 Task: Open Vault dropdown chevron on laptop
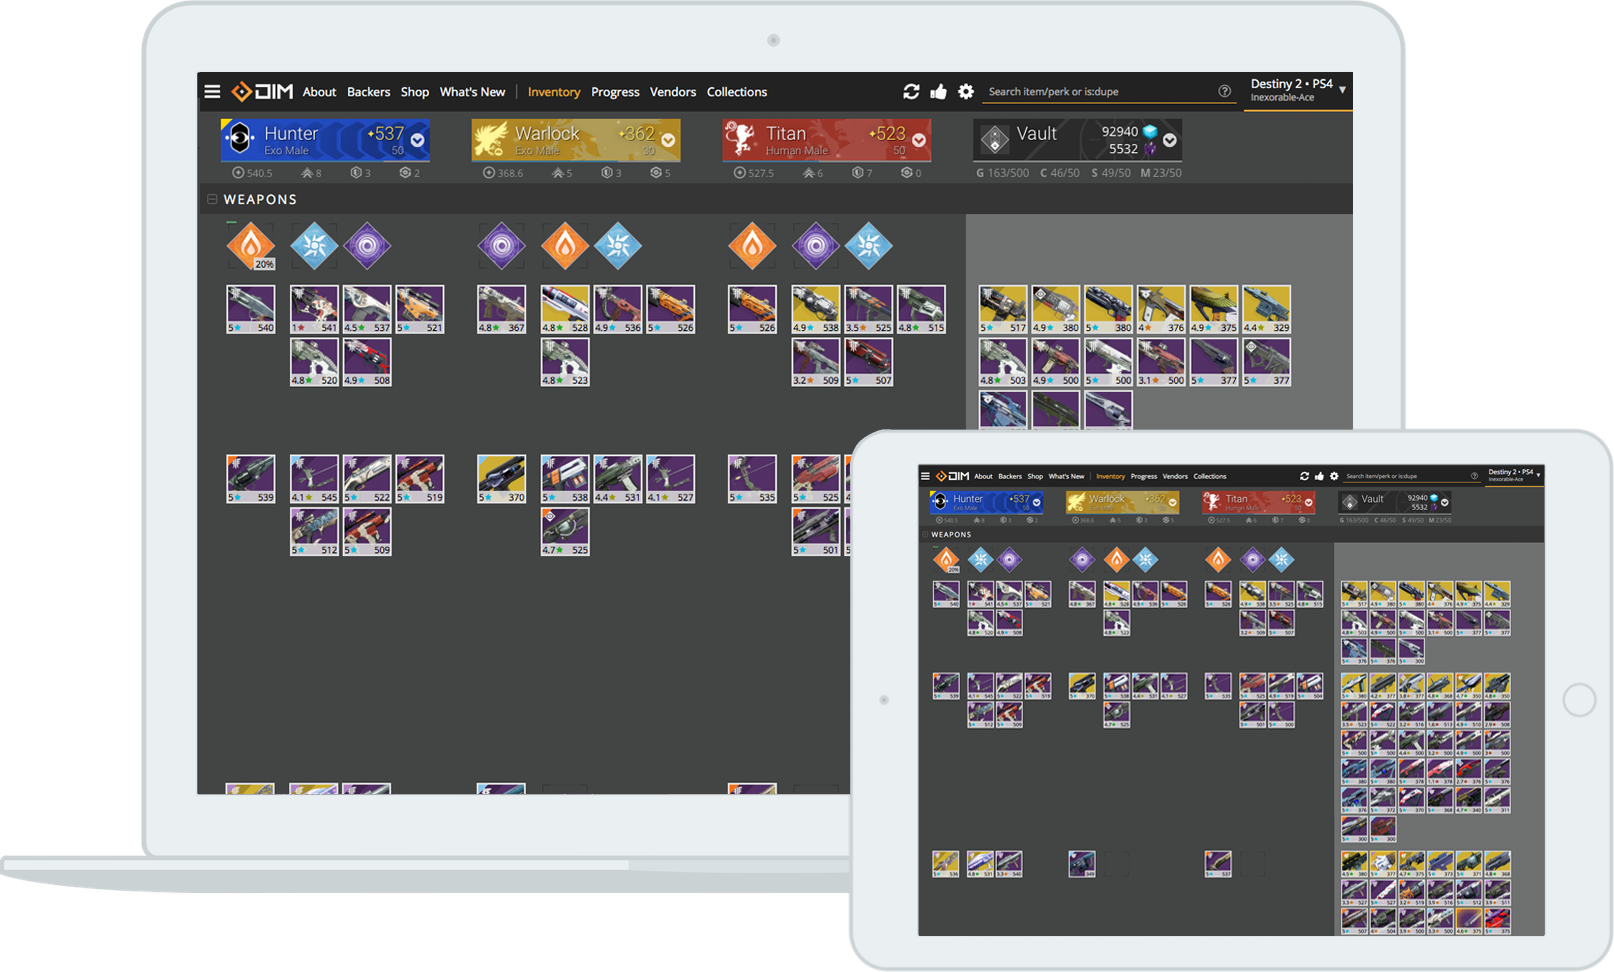pos(1170,141)
